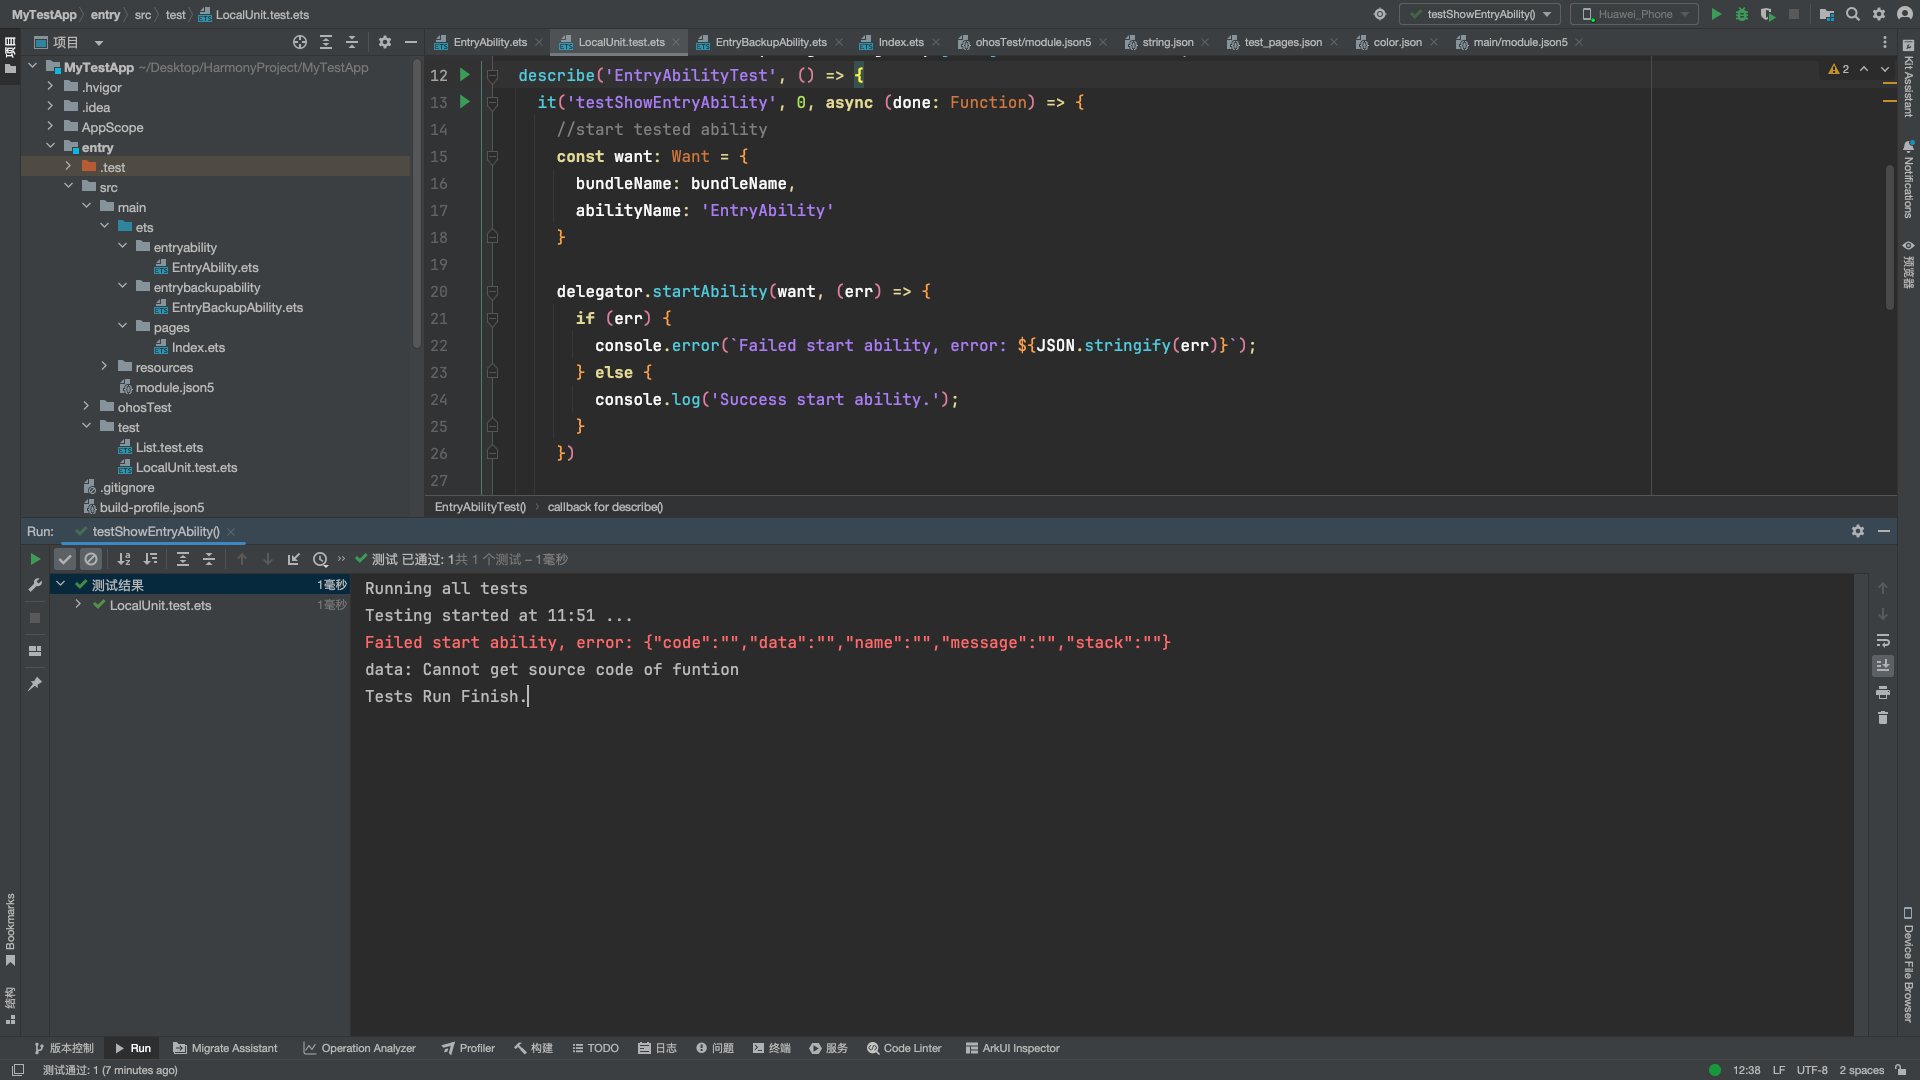The image size is (1920, 1080).
Task: Open the TODO tool window
Action: pos(595,1048)
